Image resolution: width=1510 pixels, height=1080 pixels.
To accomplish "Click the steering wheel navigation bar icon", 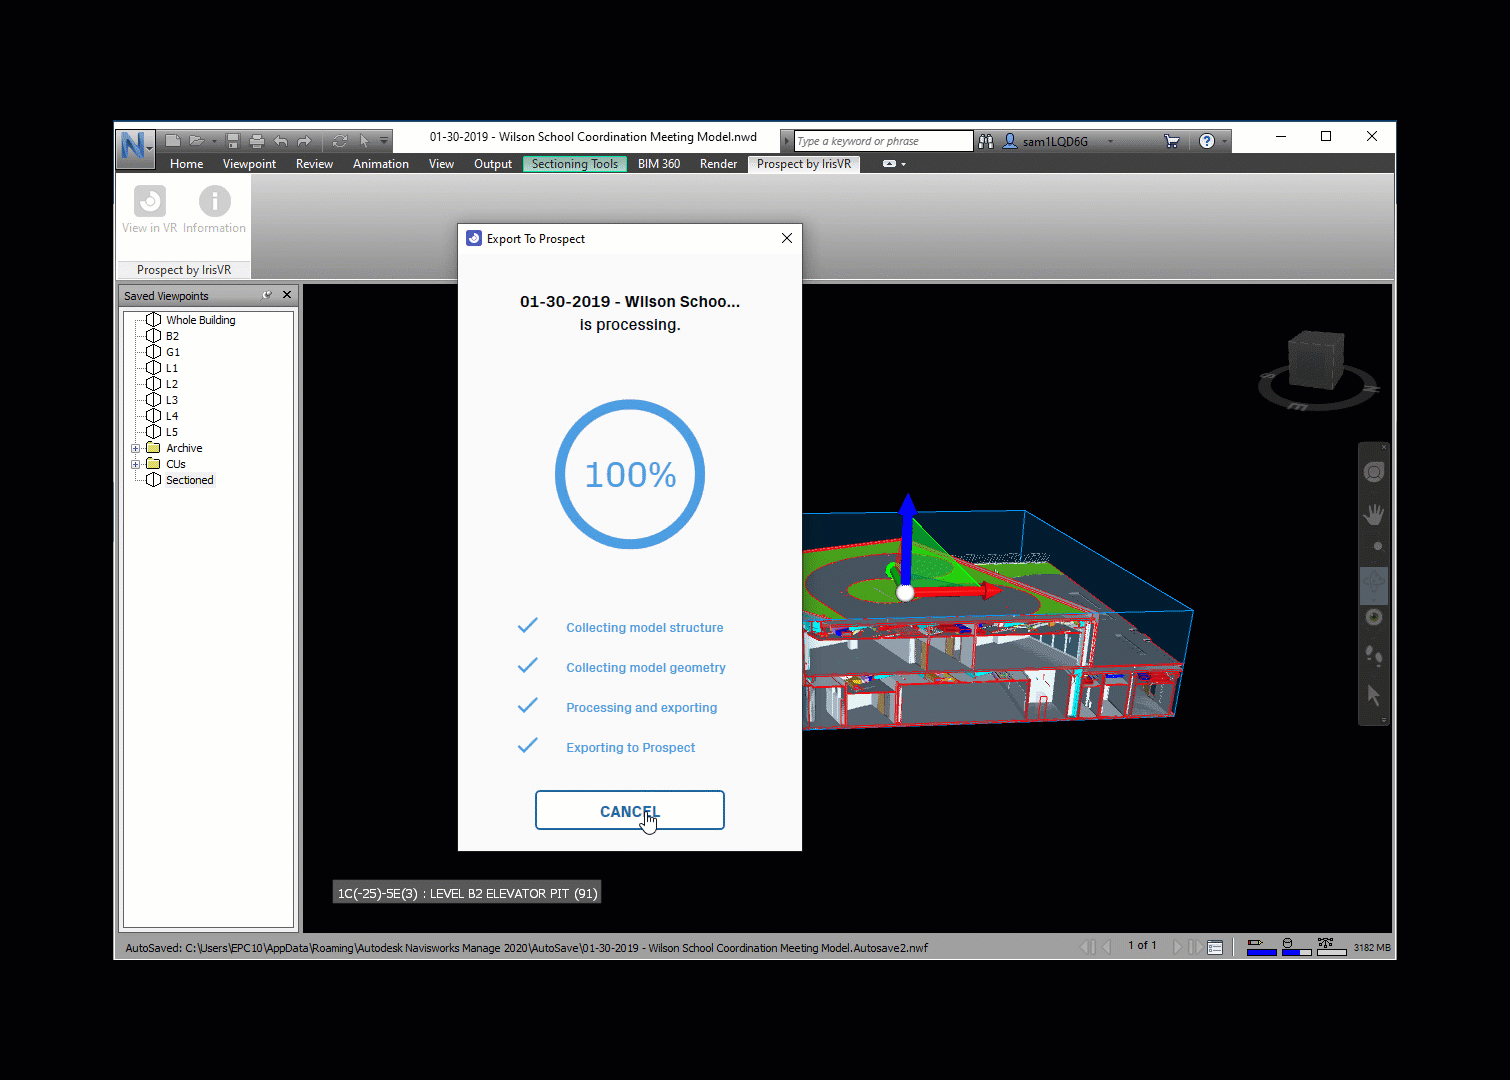I will 1374,472.
